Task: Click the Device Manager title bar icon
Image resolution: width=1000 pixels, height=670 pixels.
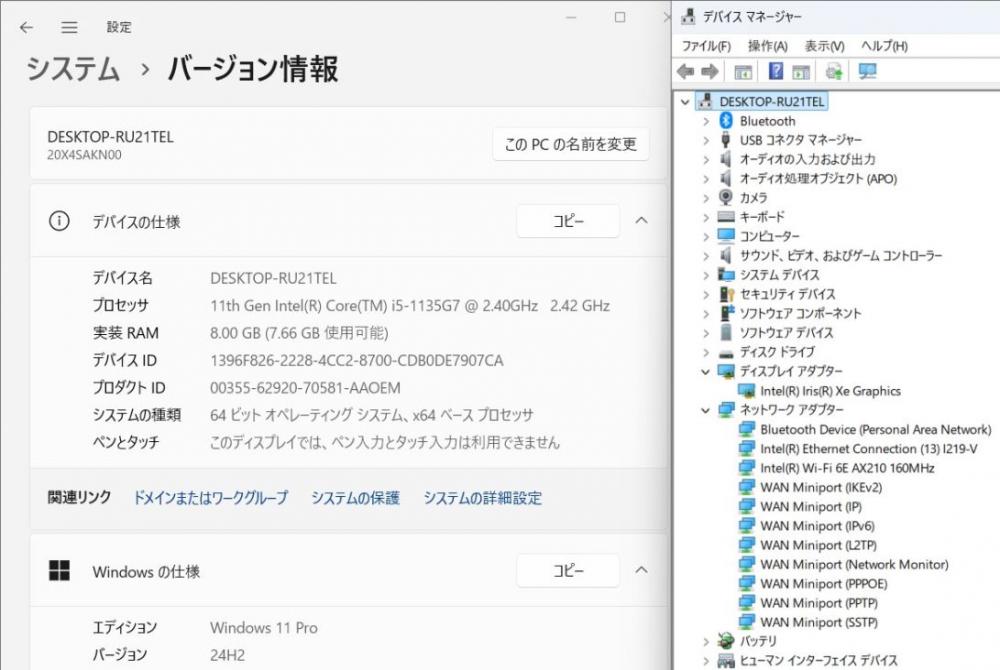Action: coord(688,17)
